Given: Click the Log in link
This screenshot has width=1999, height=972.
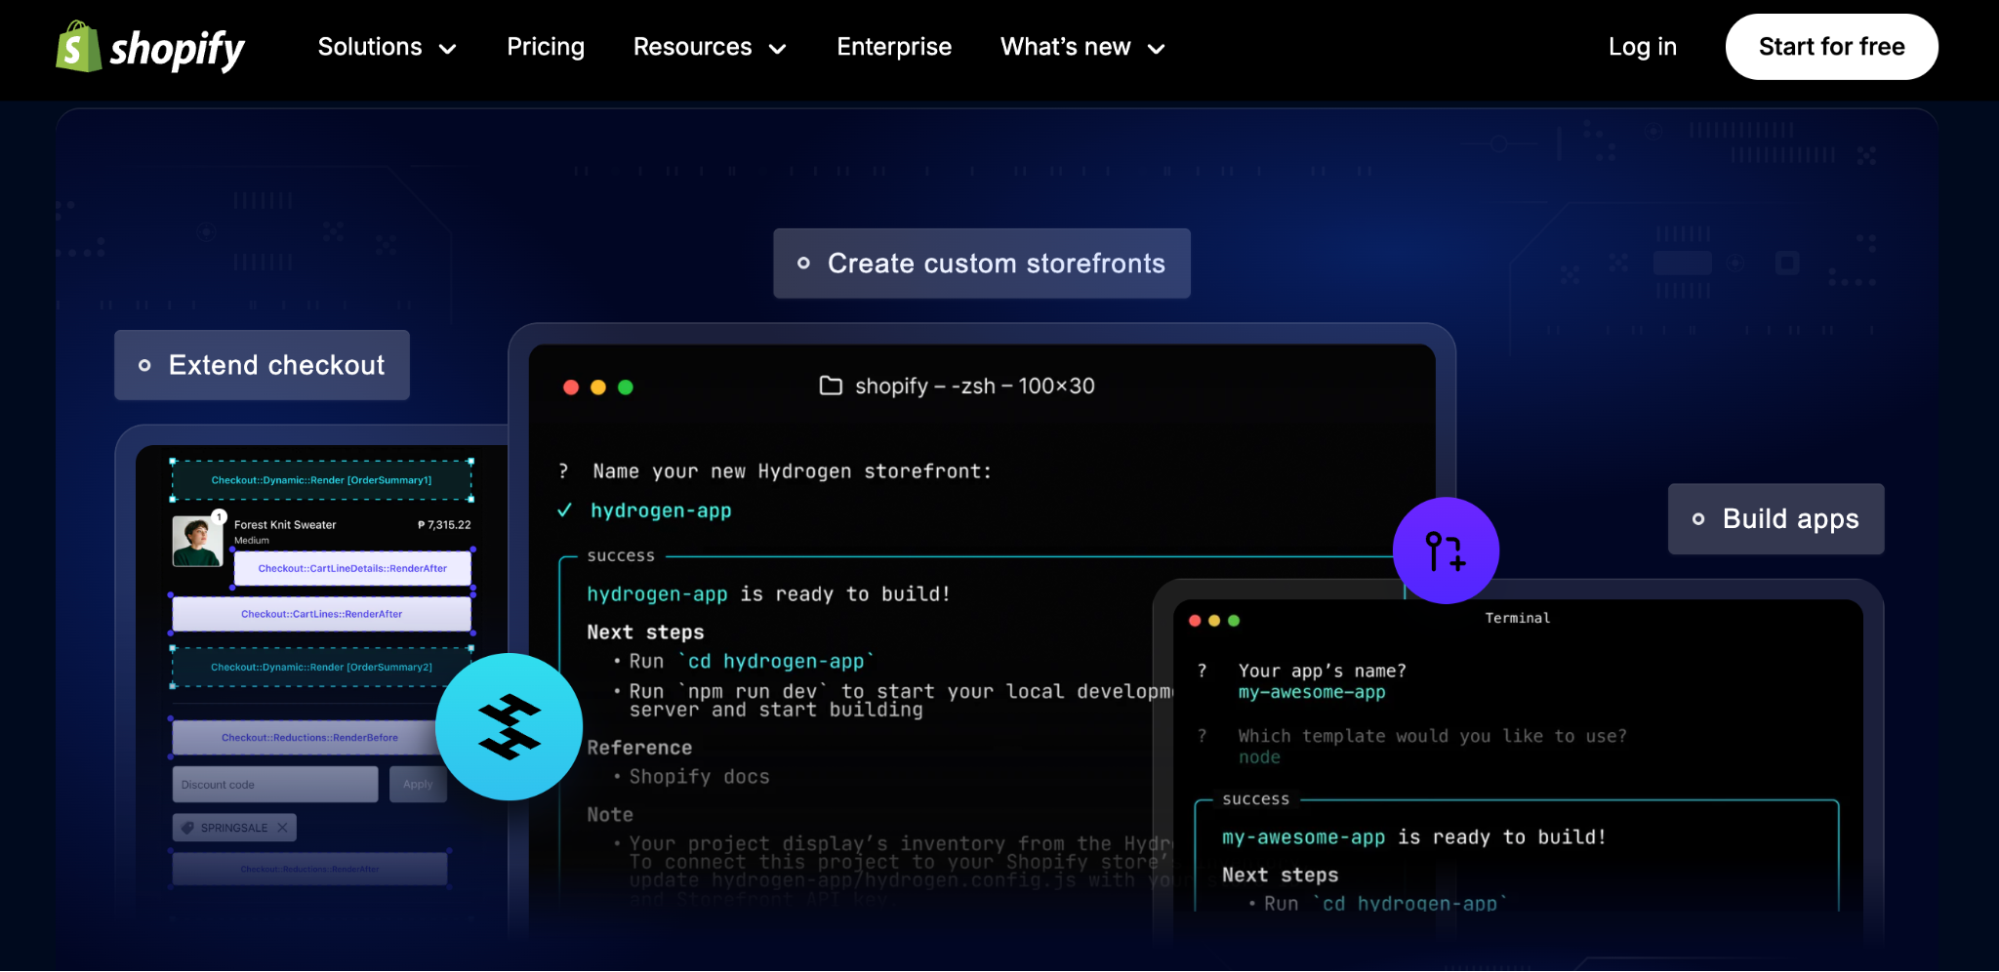Looking at the screenshot, I should point(1642,47).
